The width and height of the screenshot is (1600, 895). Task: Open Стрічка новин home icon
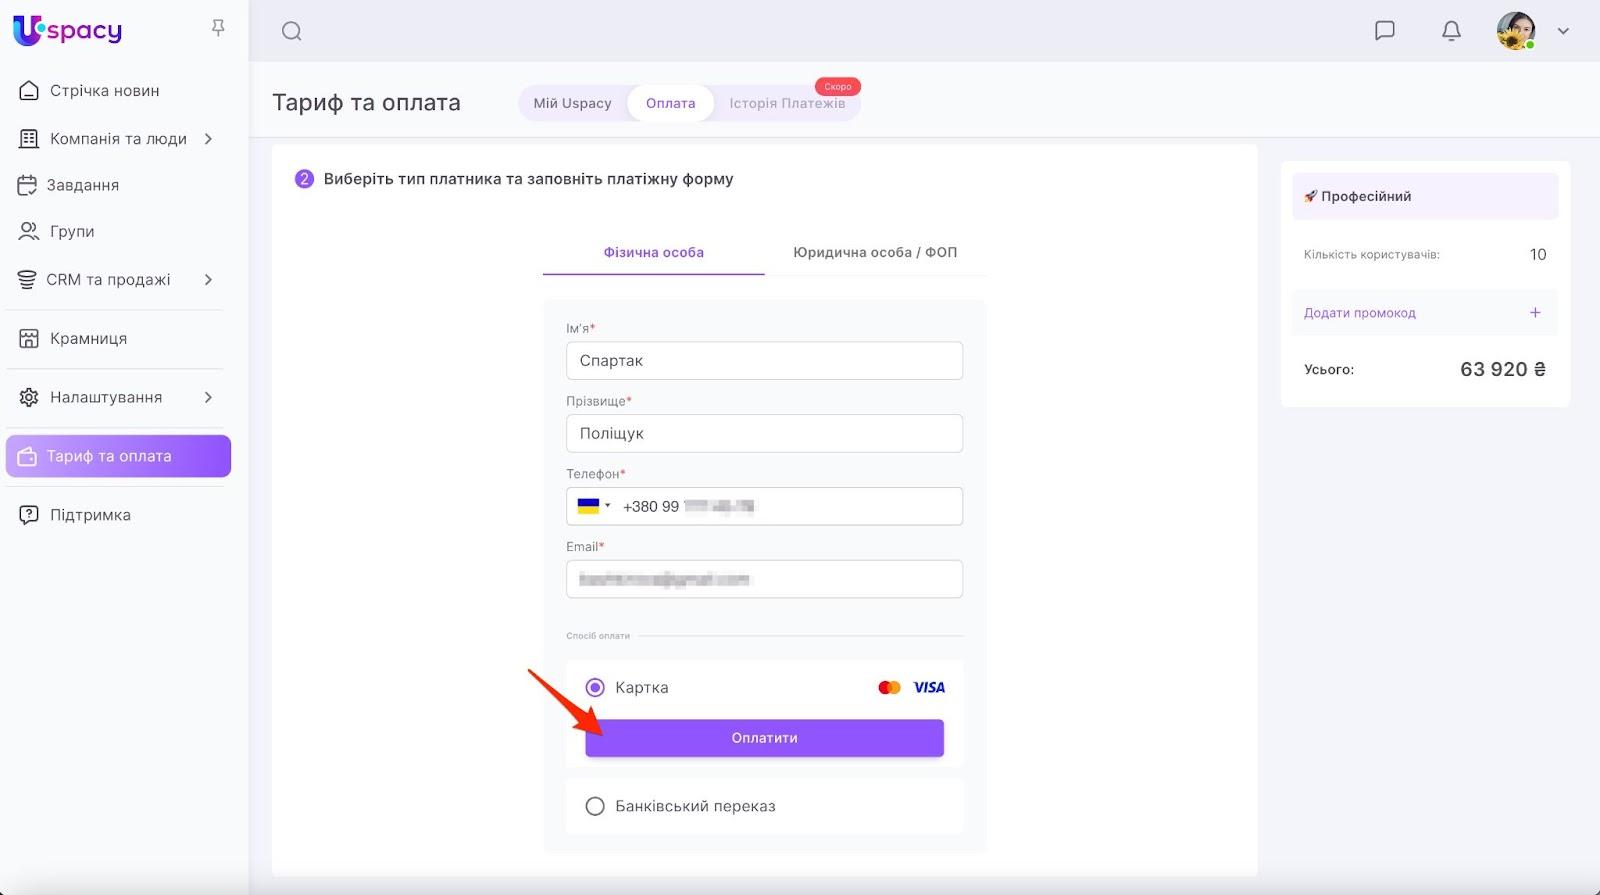[29, 91]
